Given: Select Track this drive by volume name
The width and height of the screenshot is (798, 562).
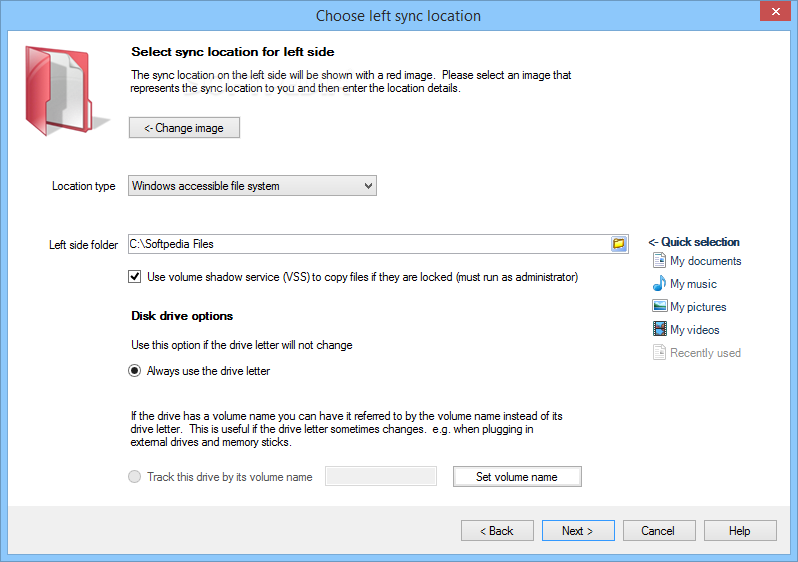Looking at the screenshot, I should pos(134,477).
